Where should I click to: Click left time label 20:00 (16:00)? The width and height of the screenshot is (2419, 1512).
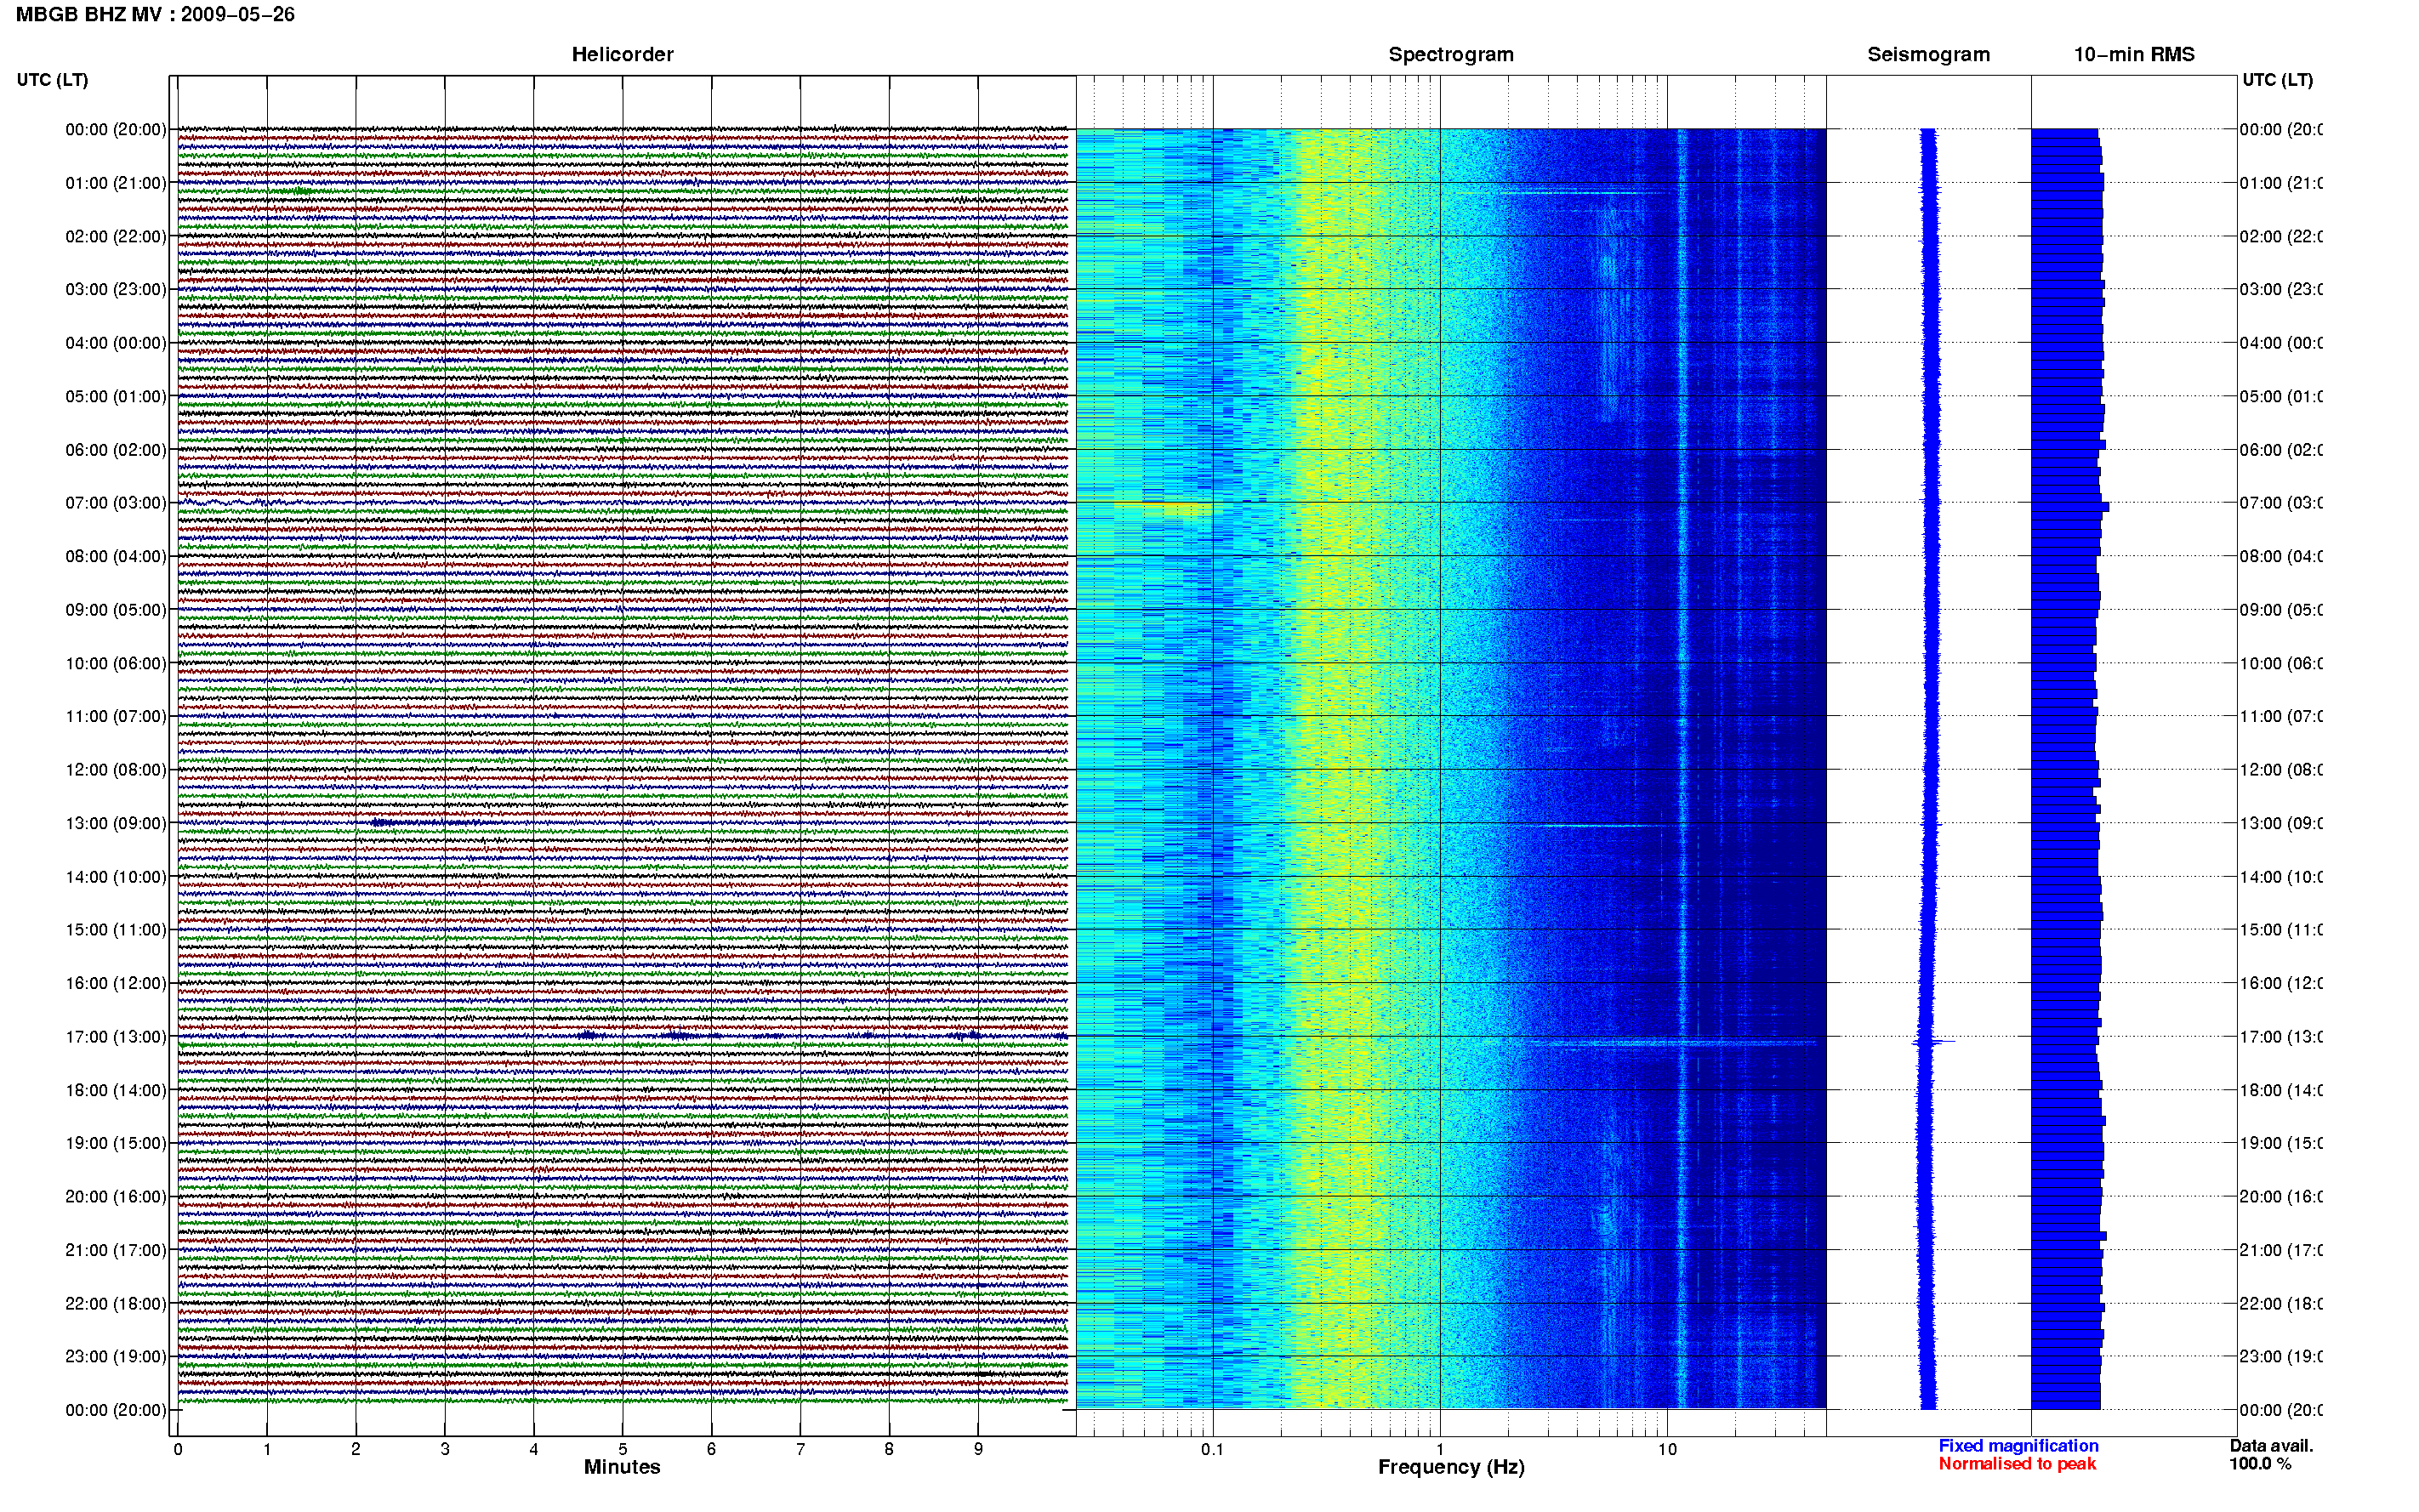116,1196
